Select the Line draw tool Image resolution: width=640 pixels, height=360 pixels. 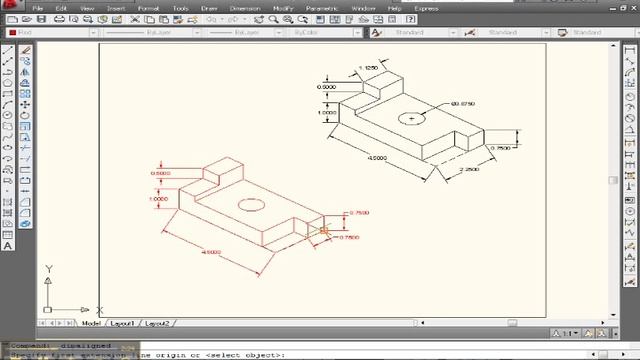8,51
